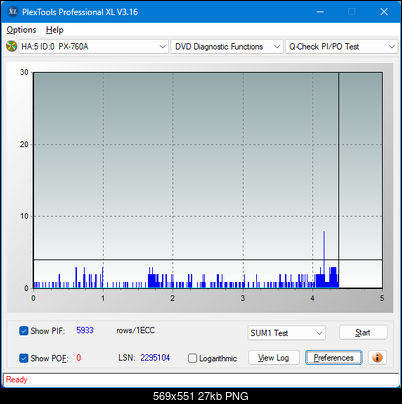Open the Preferences button
Screen dimensions: 402x404
(x=334, y=358)
